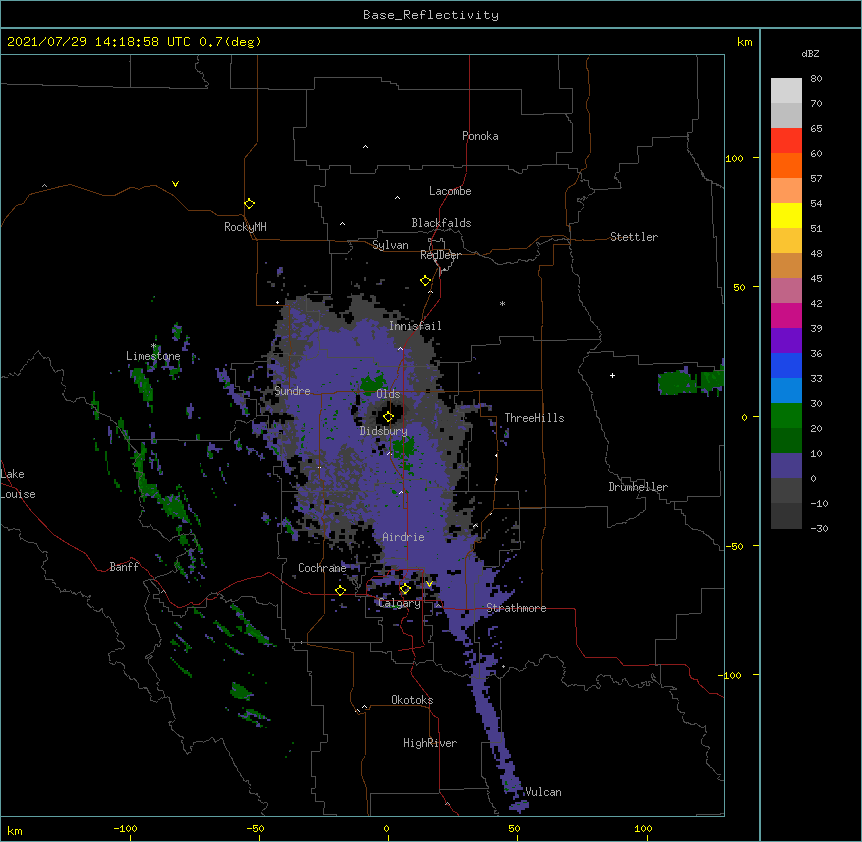862x842 pixels.
Task: Click the Banff town label
Action: pos(124,567)
